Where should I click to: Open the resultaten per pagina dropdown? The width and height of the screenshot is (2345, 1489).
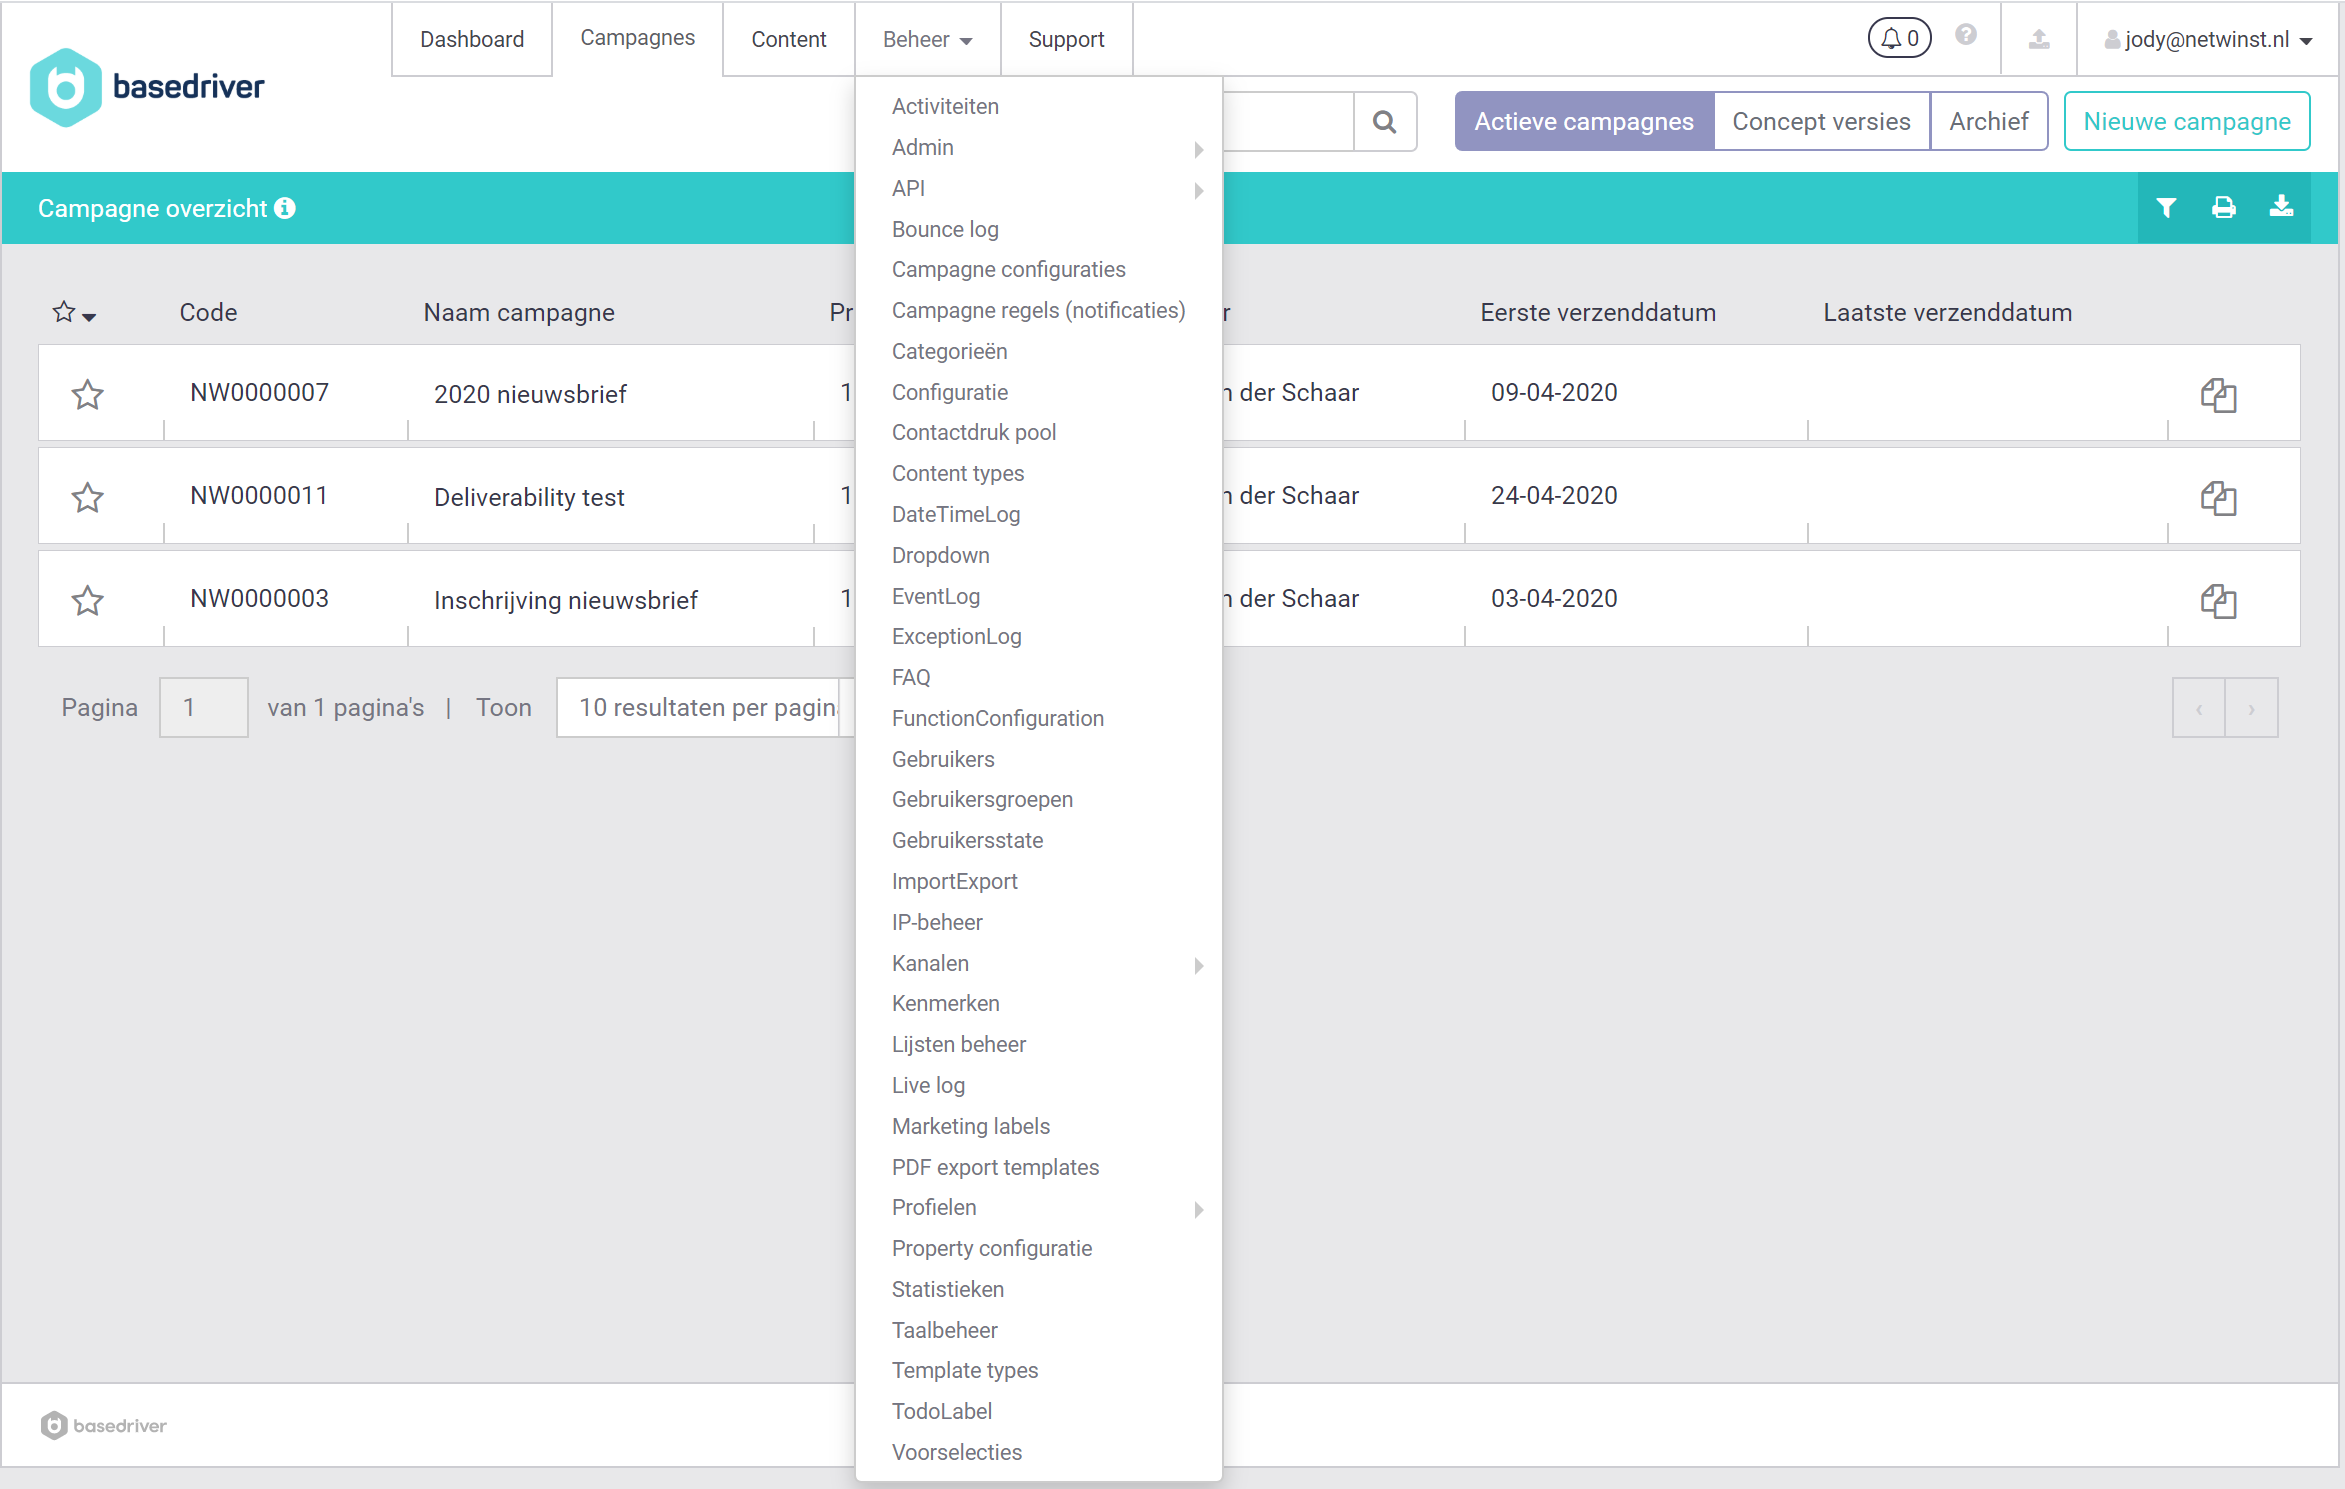pyautogui.click(x=706, y=708)
